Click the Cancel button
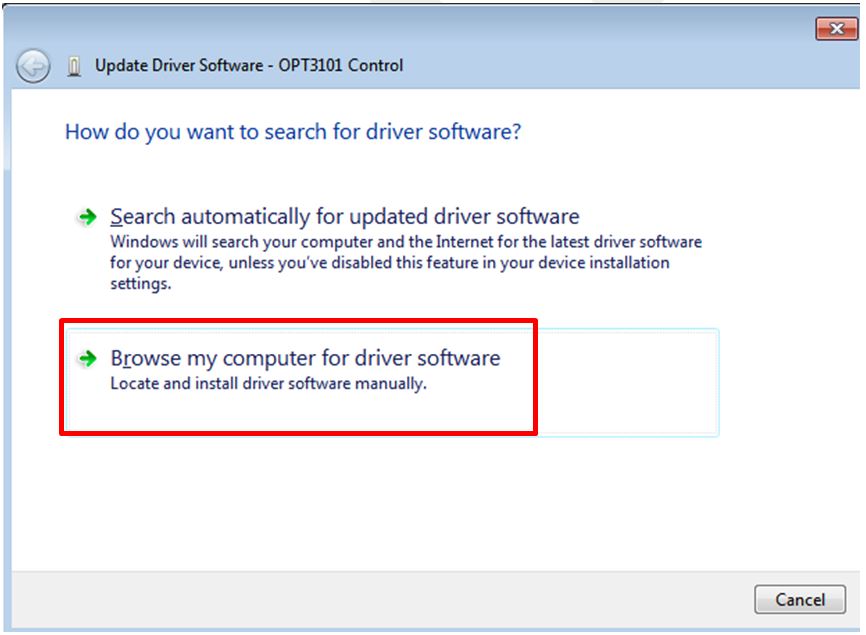Viewport: 866px width, 635px height. pyautogui.click(x=800, y=599)
